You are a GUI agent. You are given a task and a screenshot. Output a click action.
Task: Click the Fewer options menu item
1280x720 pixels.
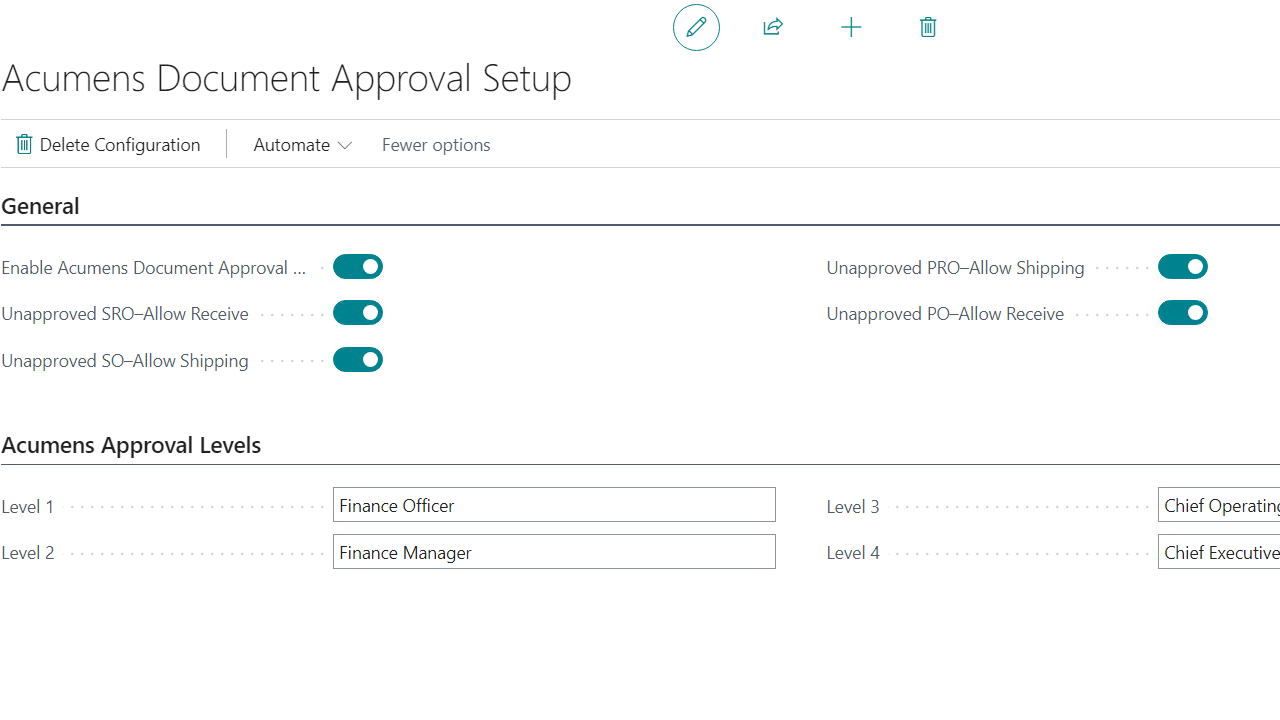click(436, 144)
